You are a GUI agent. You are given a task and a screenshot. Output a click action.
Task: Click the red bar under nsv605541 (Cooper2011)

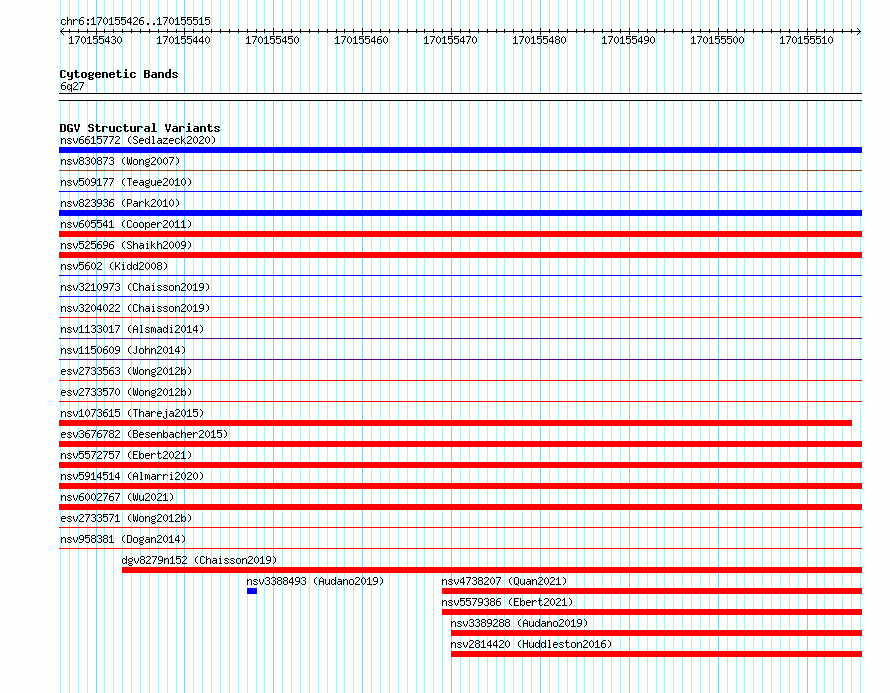(460, 234)
